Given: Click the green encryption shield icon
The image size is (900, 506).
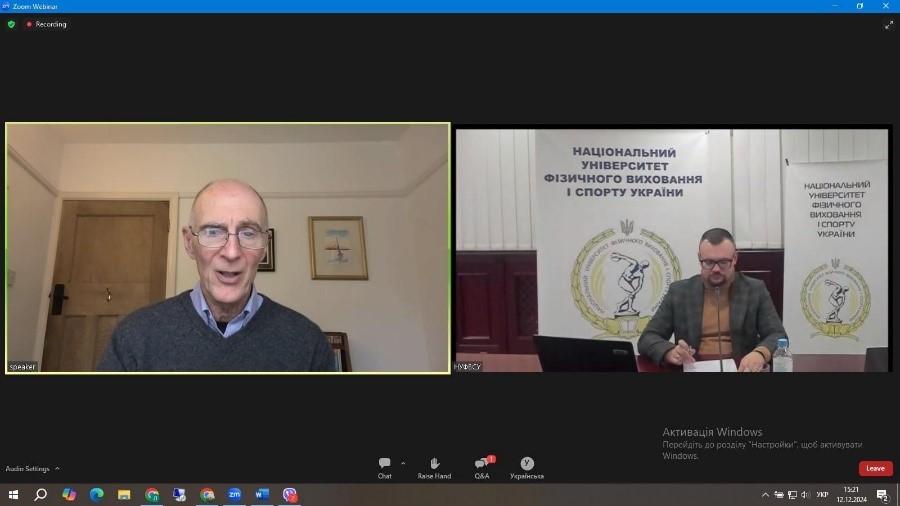Looking at the screenshot, I should point(12,24).
